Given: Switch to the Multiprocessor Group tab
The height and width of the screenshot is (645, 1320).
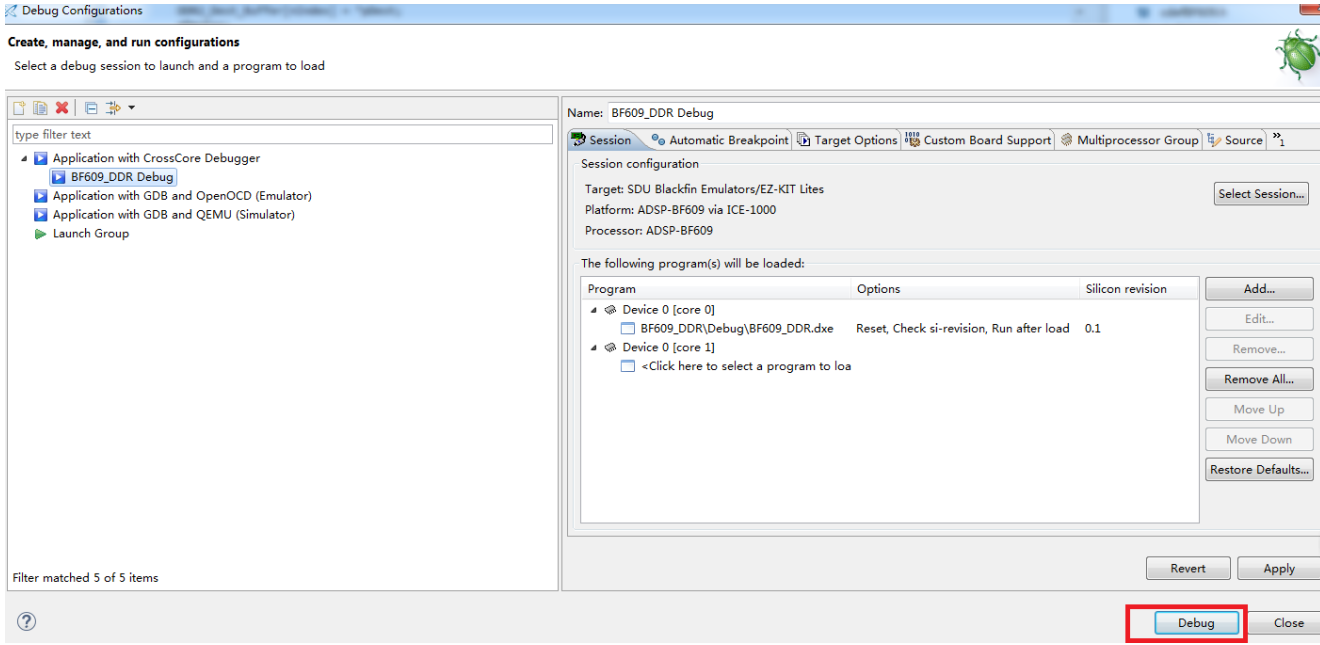Looking at the screenshot, I should pyautogui.click(x=1129, y=140).
